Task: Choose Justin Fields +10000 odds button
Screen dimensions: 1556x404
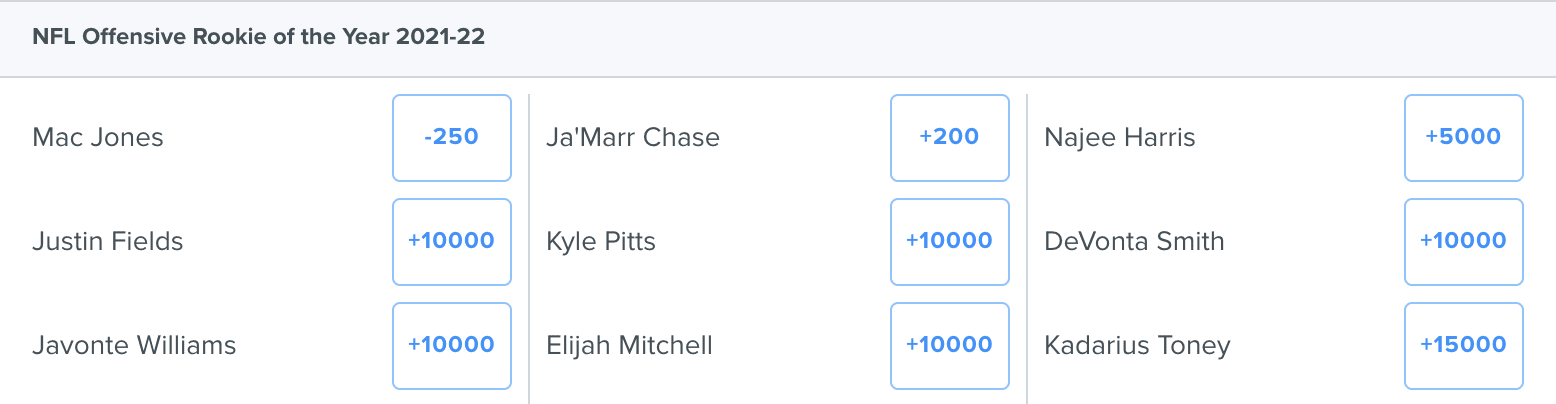Action: point(452,242)
